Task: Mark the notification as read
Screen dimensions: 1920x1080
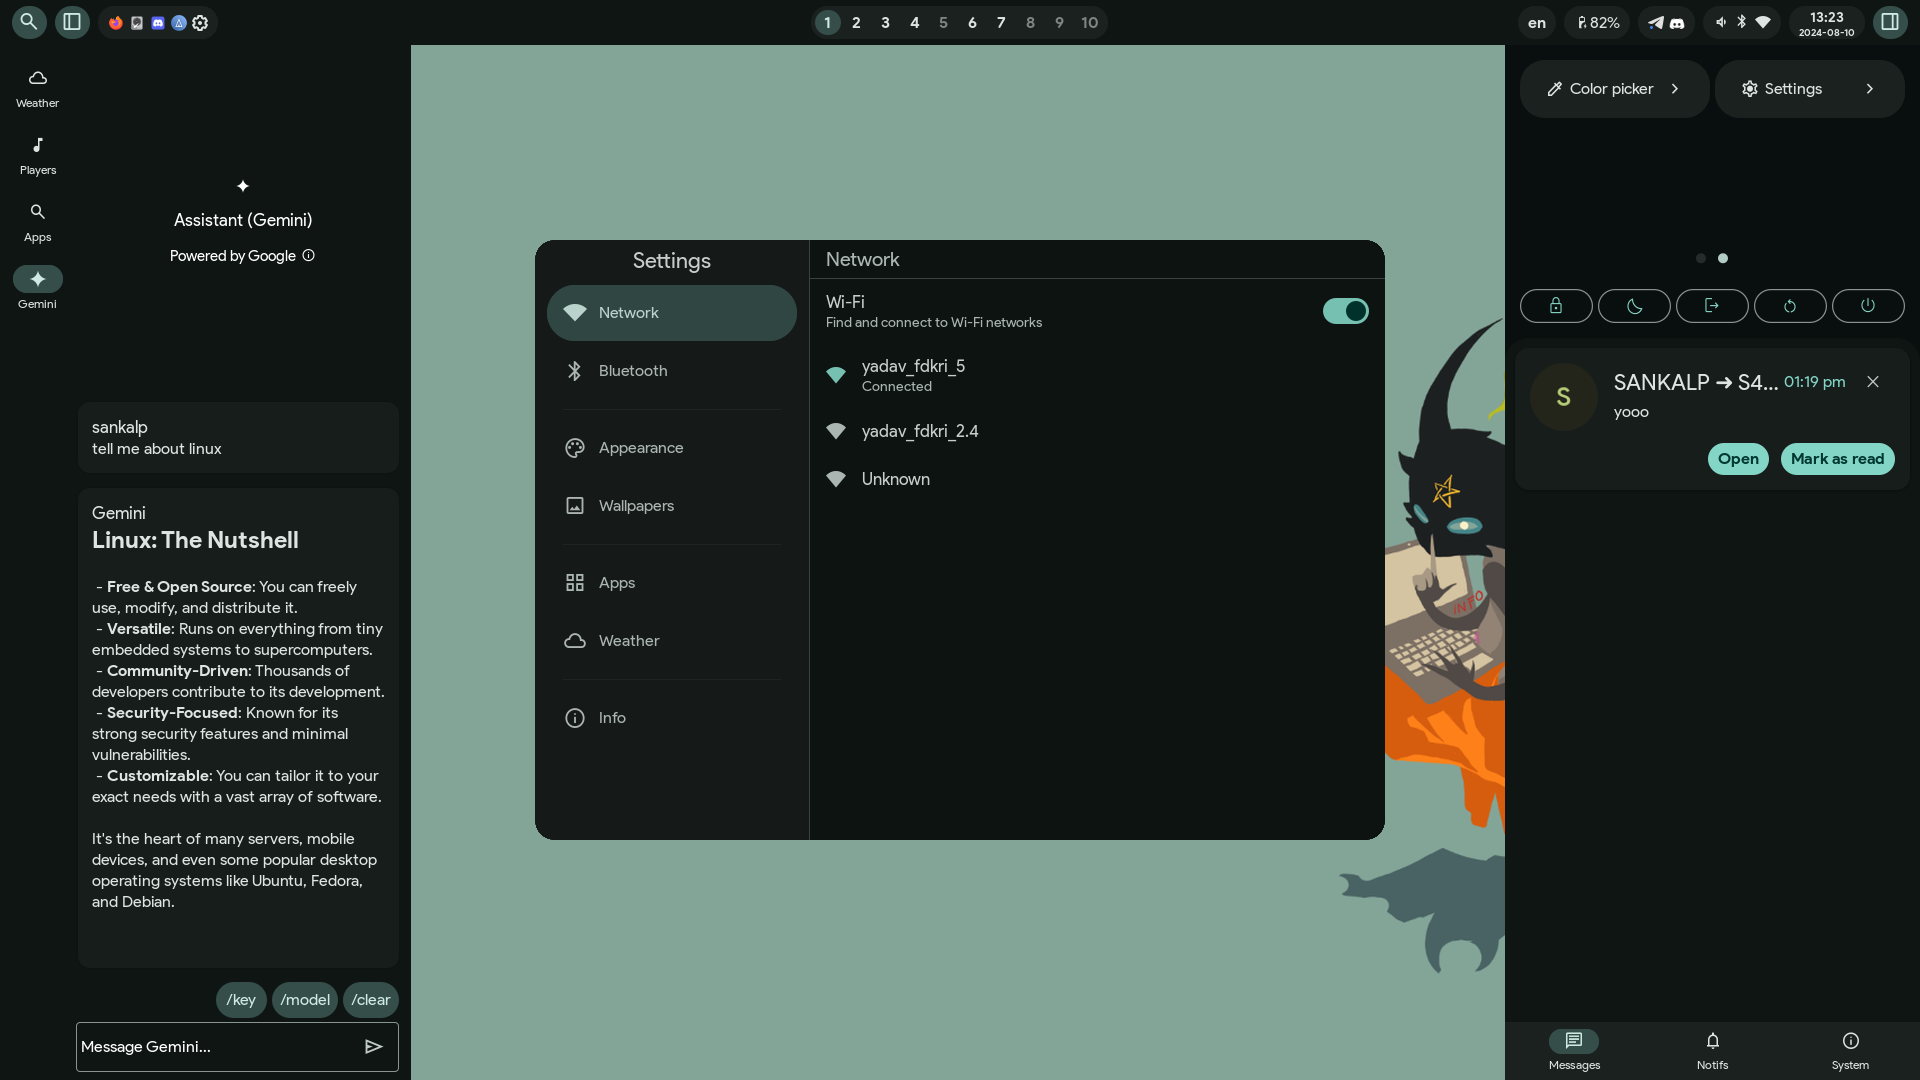Action: [1837, 459]
